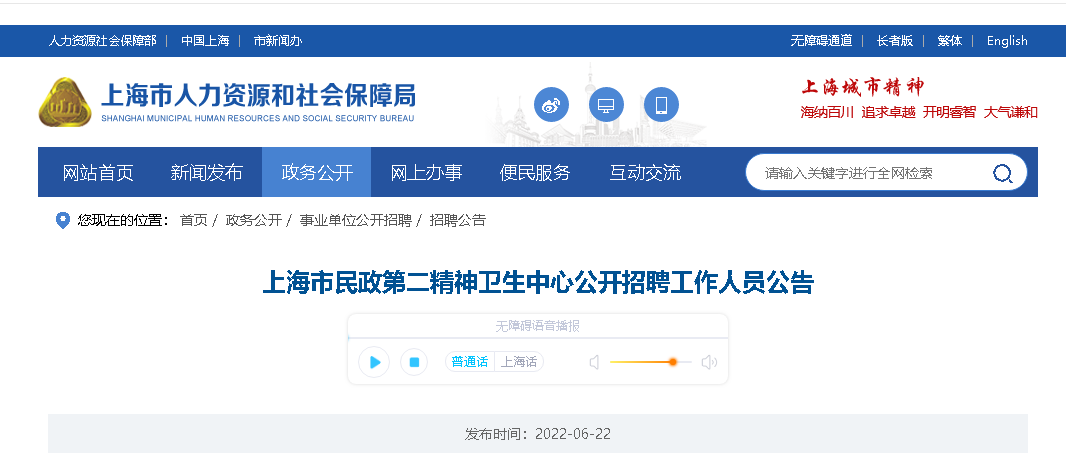Image resolution: width=1066 pixels, height=460 pixels.
Task: Switch to 繁体 version
Action: tap(950, 41)
